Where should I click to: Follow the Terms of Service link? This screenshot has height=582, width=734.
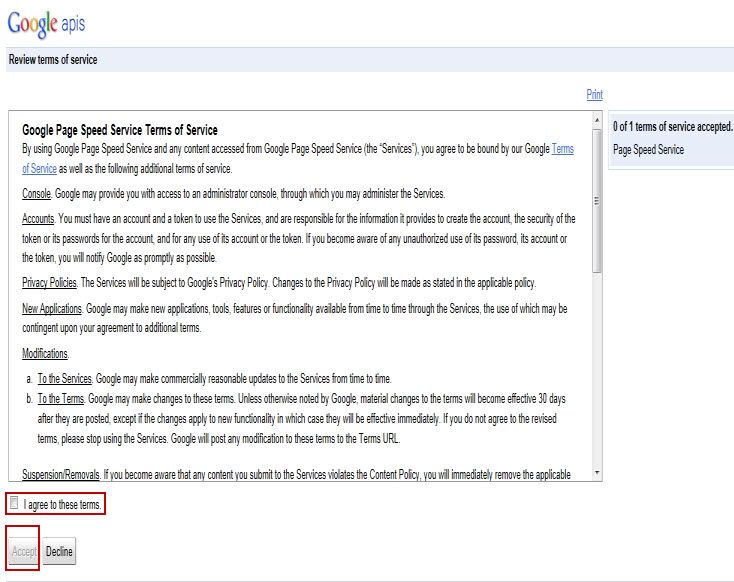(563, 149)
